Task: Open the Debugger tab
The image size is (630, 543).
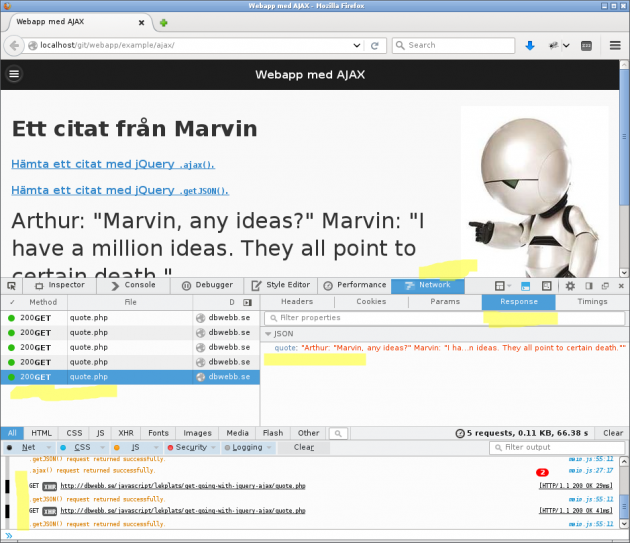Action: [207, 285]
